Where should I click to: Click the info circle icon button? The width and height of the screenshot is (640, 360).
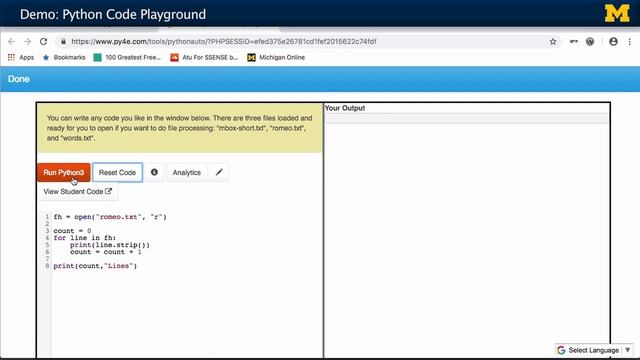point(154,173)
